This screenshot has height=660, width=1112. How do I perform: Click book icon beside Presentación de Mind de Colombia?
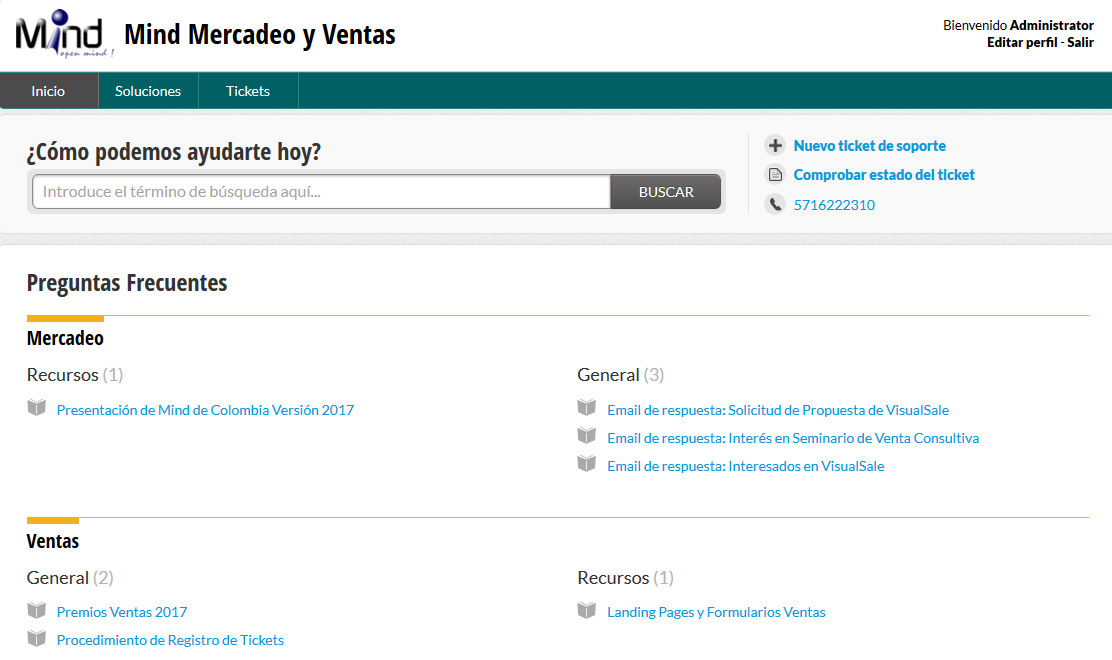click(x=37, y=408)
